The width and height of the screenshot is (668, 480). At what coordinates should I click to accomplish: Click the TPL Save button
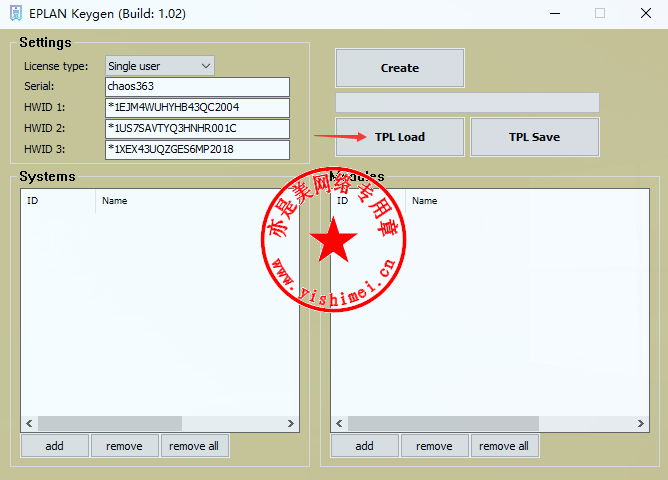535,137
